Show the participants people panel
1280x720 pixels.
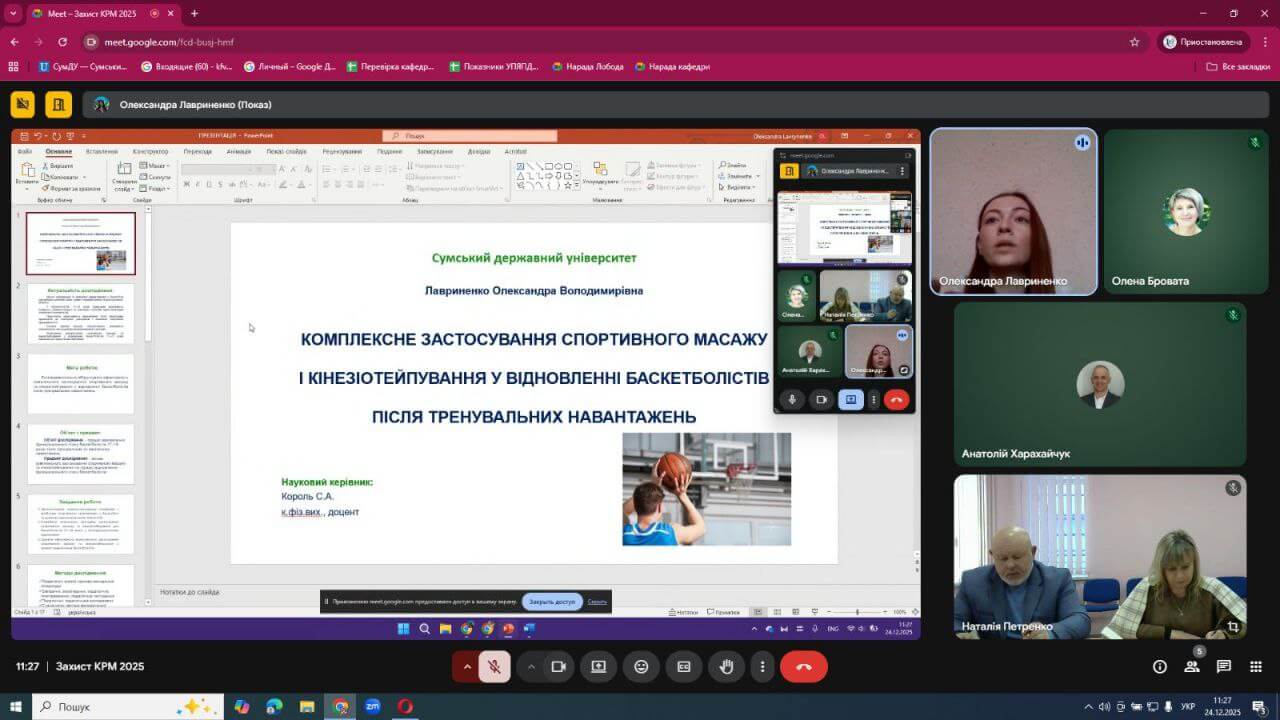pyautogui.click(x=1192, y=667)
